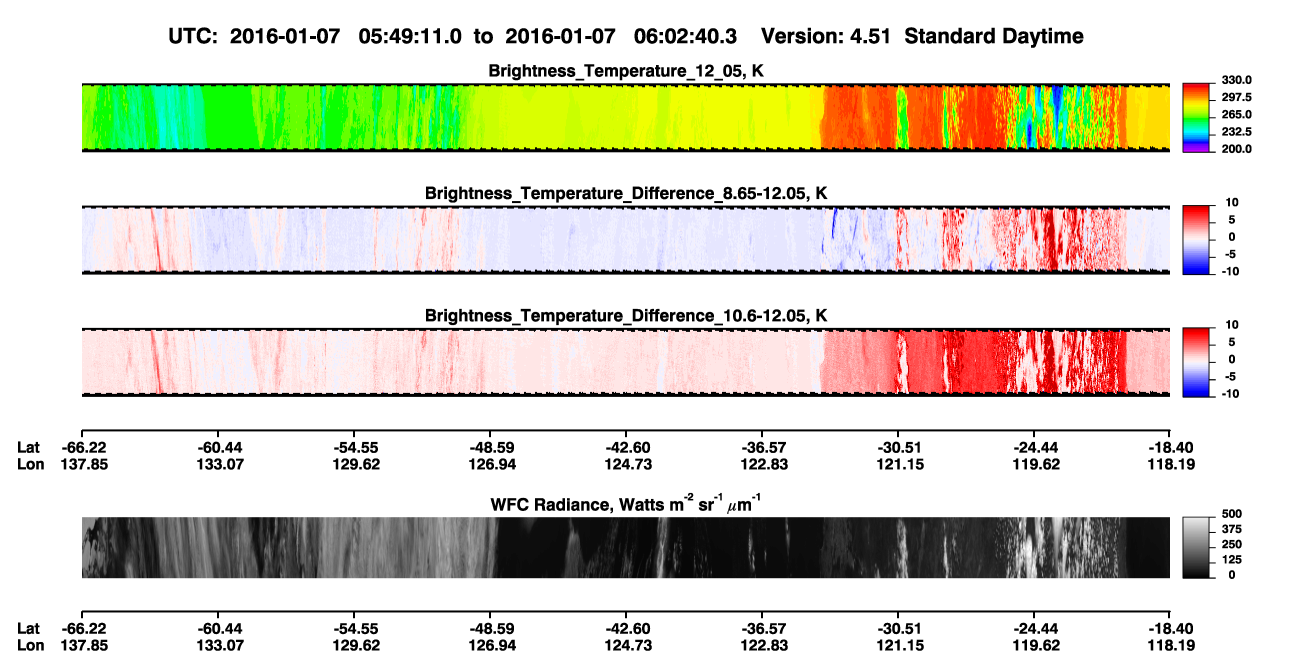The width and height of the screenshot is (1300, 667).
Task: Click latitude -36.57 on the axis above WFC Radiance
Action: click(x=763, y=447)
